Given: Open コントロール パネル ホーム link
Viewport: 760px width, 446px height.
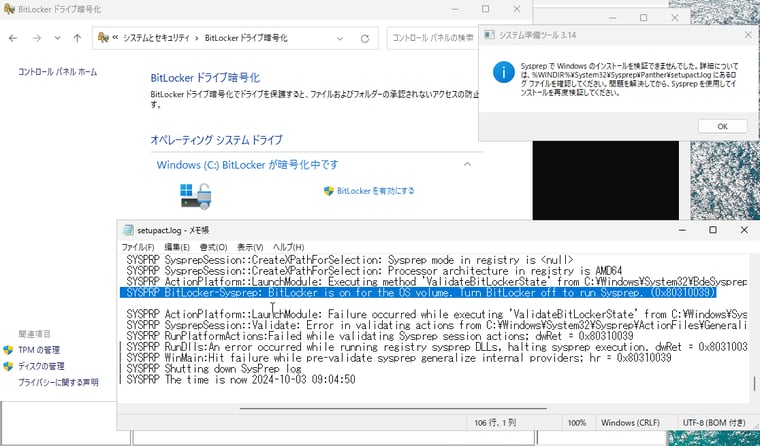Looking at the screenshot, I should pyautogui.click(x=58, y=72).
